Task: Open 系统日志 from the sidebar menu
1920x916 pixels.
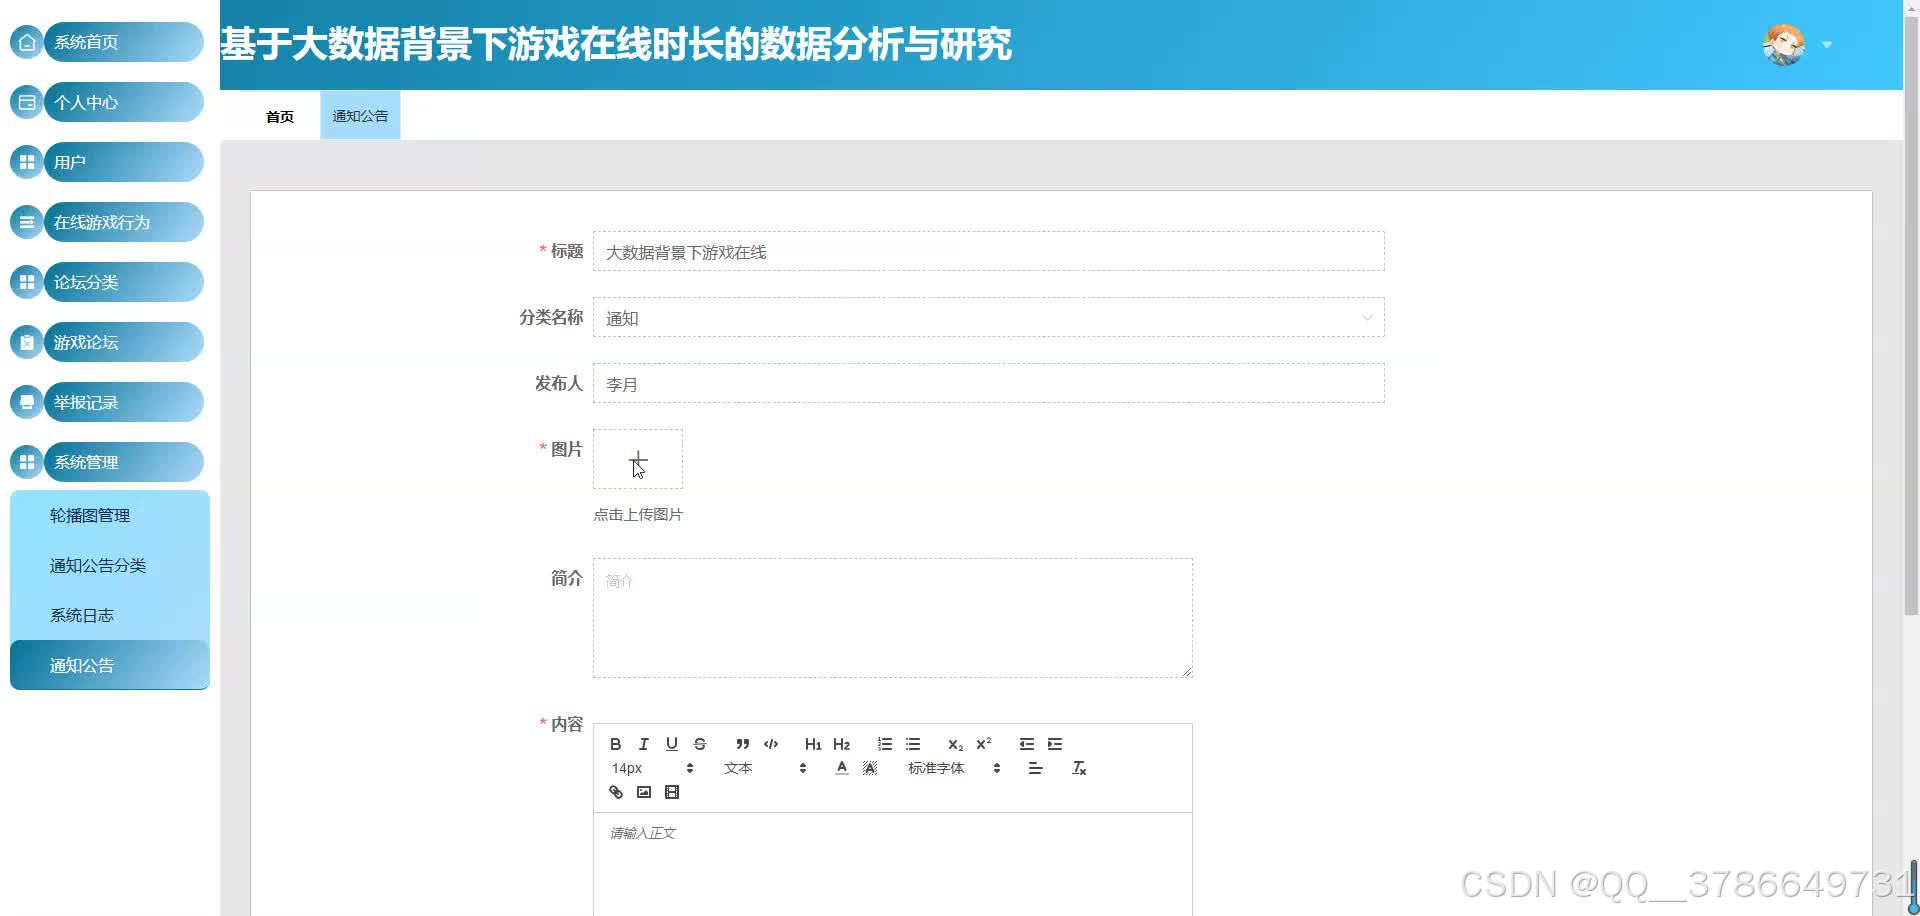Action: tap(82, 614)
